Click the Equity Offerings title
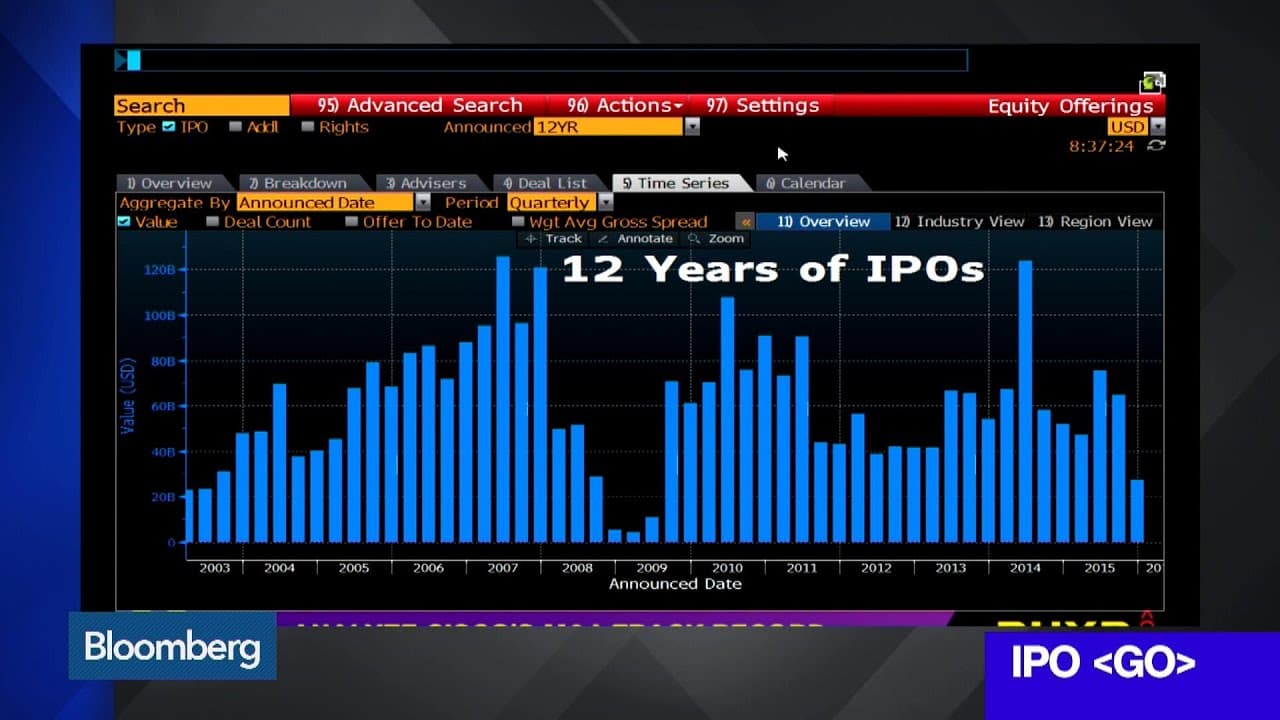 point(1070,105)
